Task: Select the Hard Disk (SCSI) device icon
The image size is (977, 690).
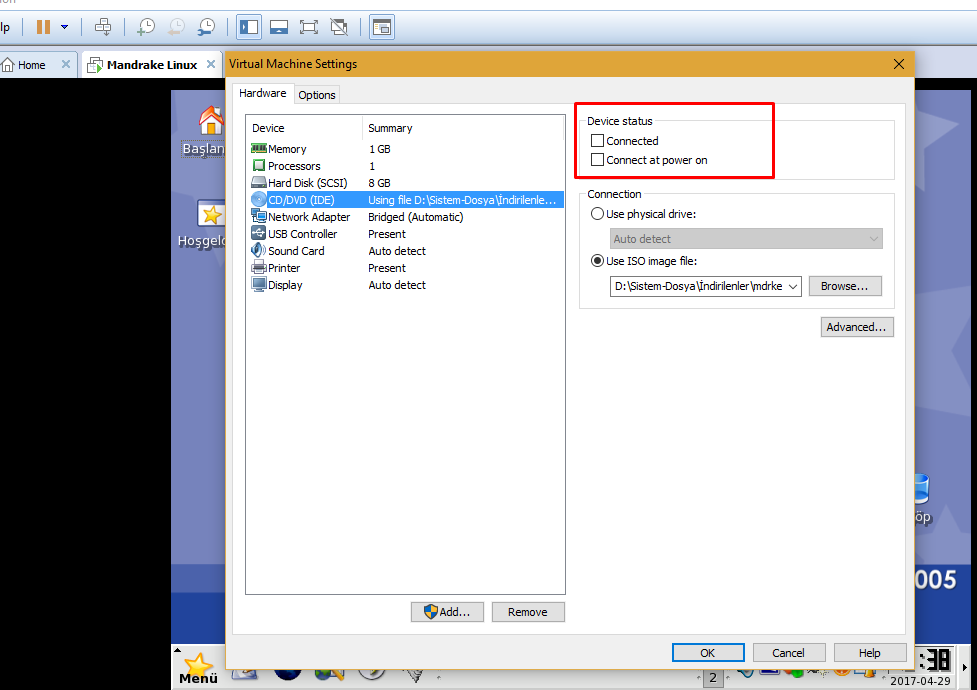Action: [259, 182]
